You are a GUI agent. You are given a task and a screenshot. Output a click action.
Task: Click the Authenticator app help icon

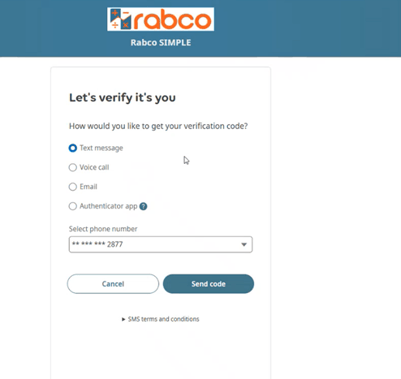coord(143,206)
